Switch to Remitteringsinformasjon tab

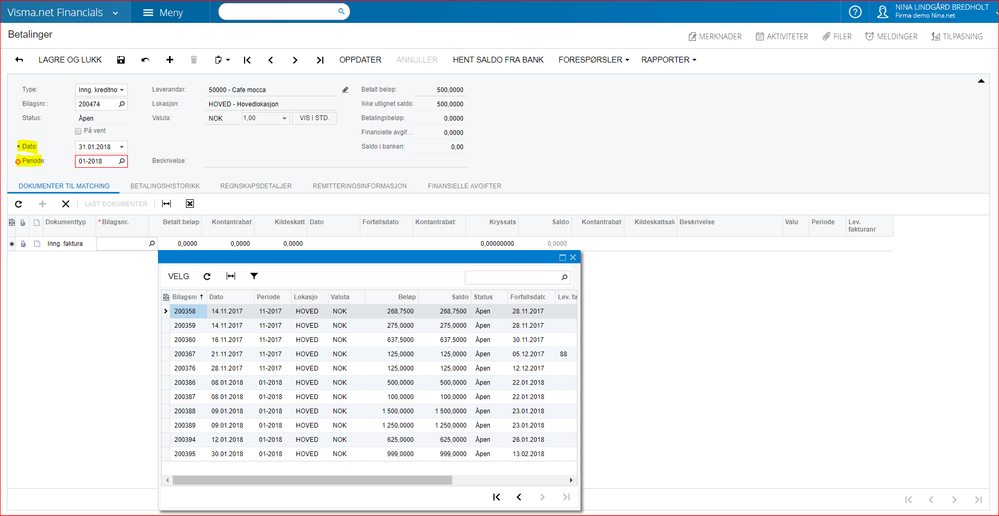point(360,186)
